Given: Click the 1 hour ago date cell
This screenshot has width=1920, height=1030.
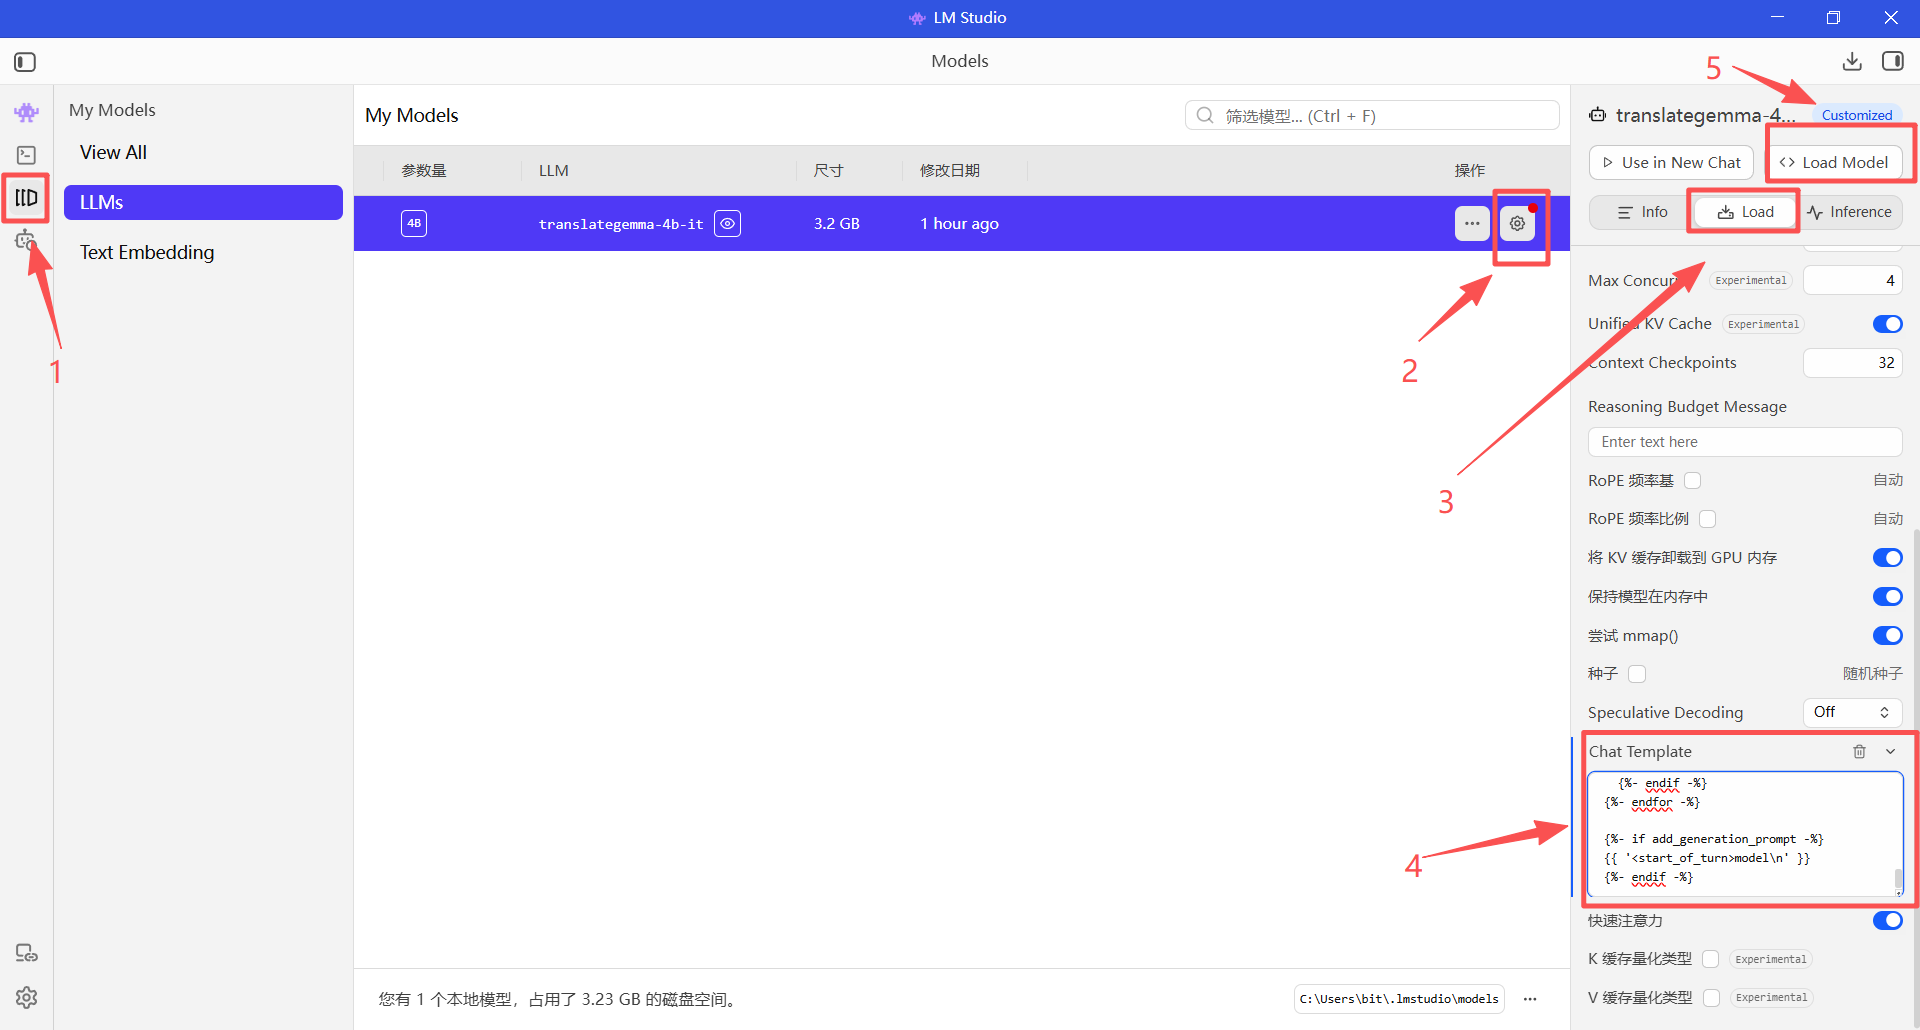Looking at the screenshot, I should (959, 224).
